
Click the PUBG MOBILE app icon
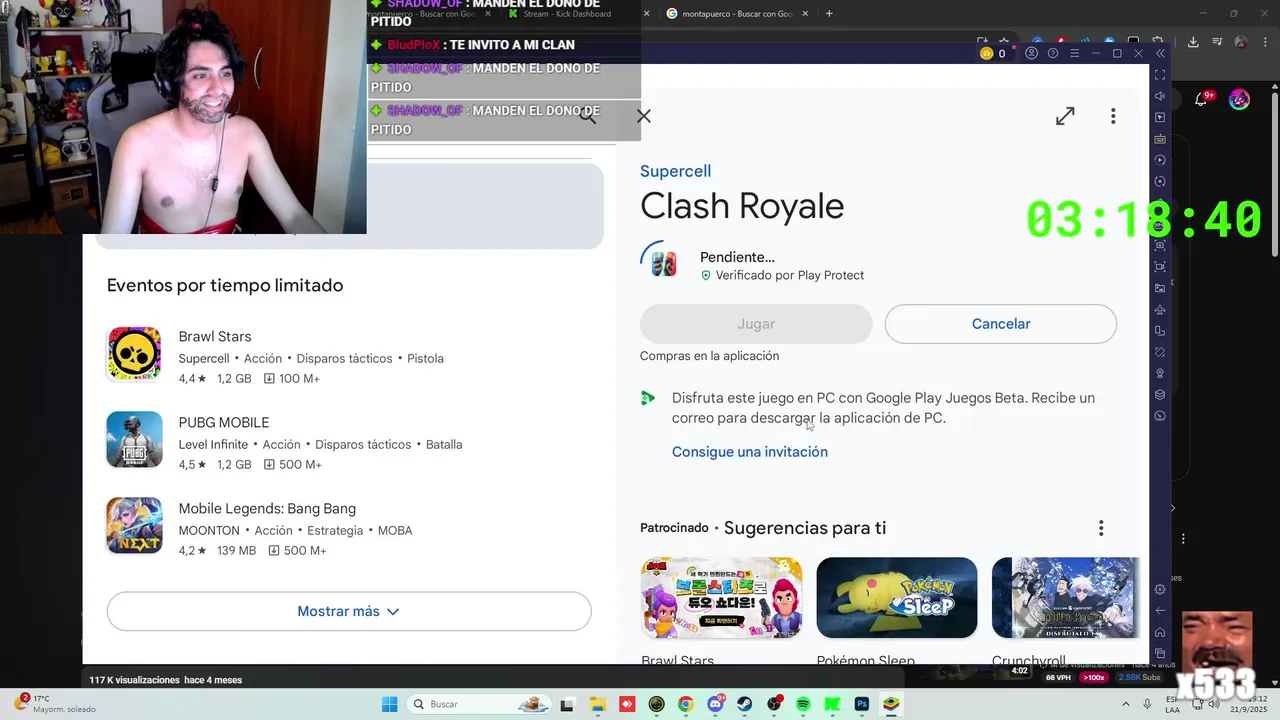(x=134, y=440)
